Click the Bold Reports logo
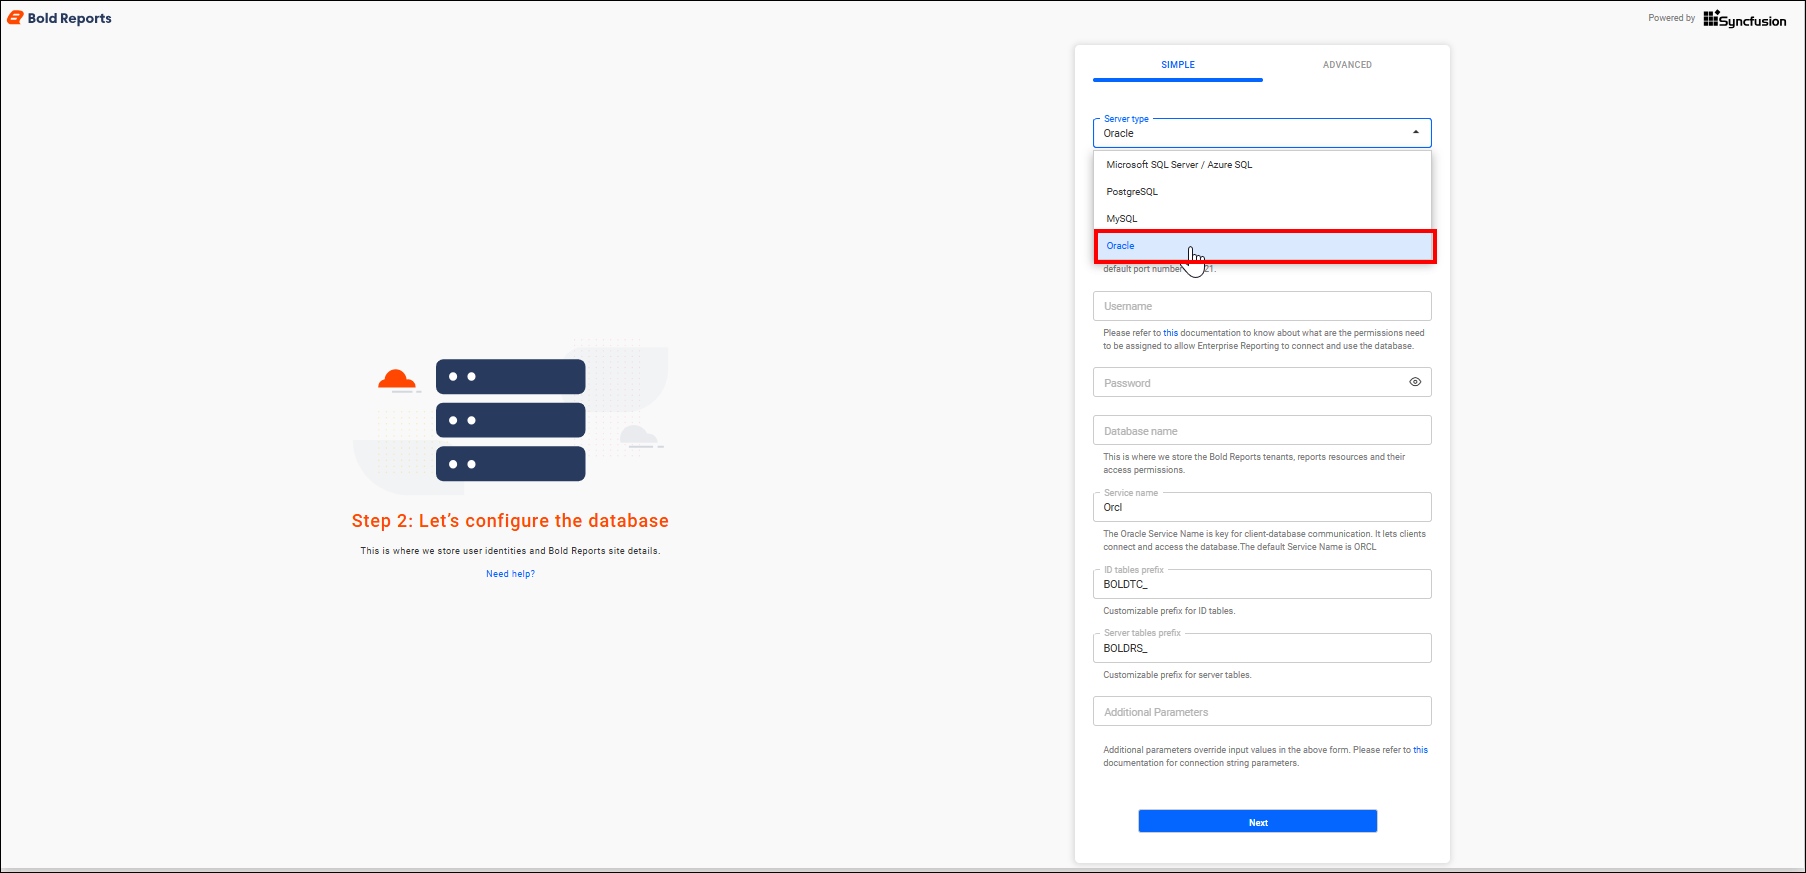Screen dimensions: 1806x873 (60, 18)
